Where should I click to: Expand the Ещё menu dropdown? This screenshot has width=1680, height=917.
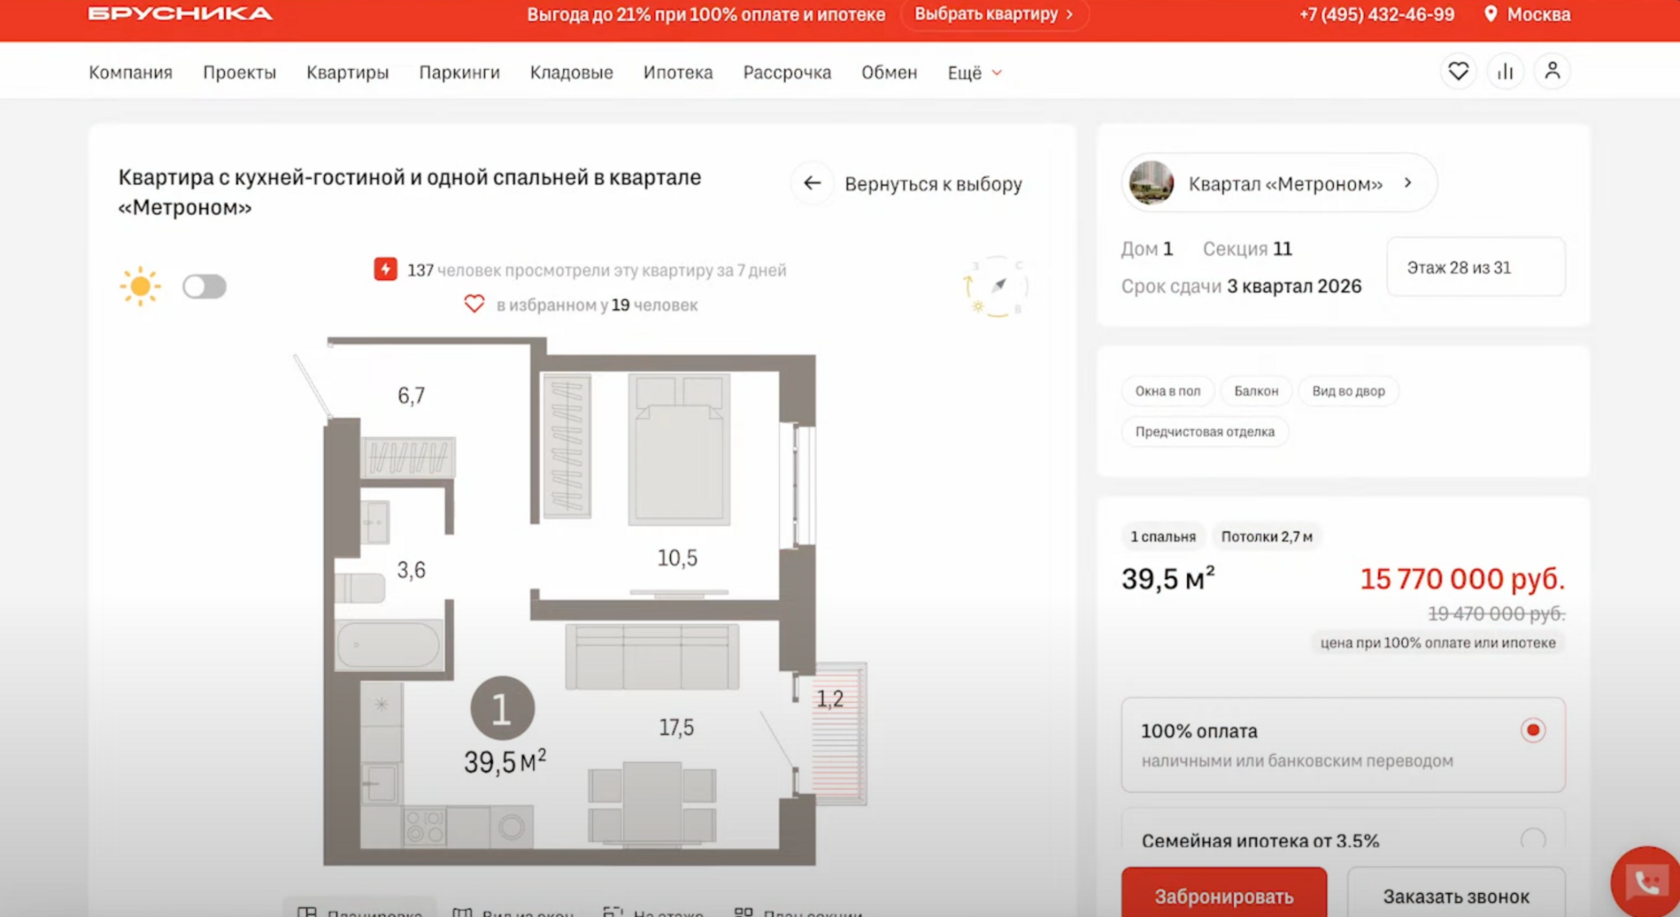975,72
